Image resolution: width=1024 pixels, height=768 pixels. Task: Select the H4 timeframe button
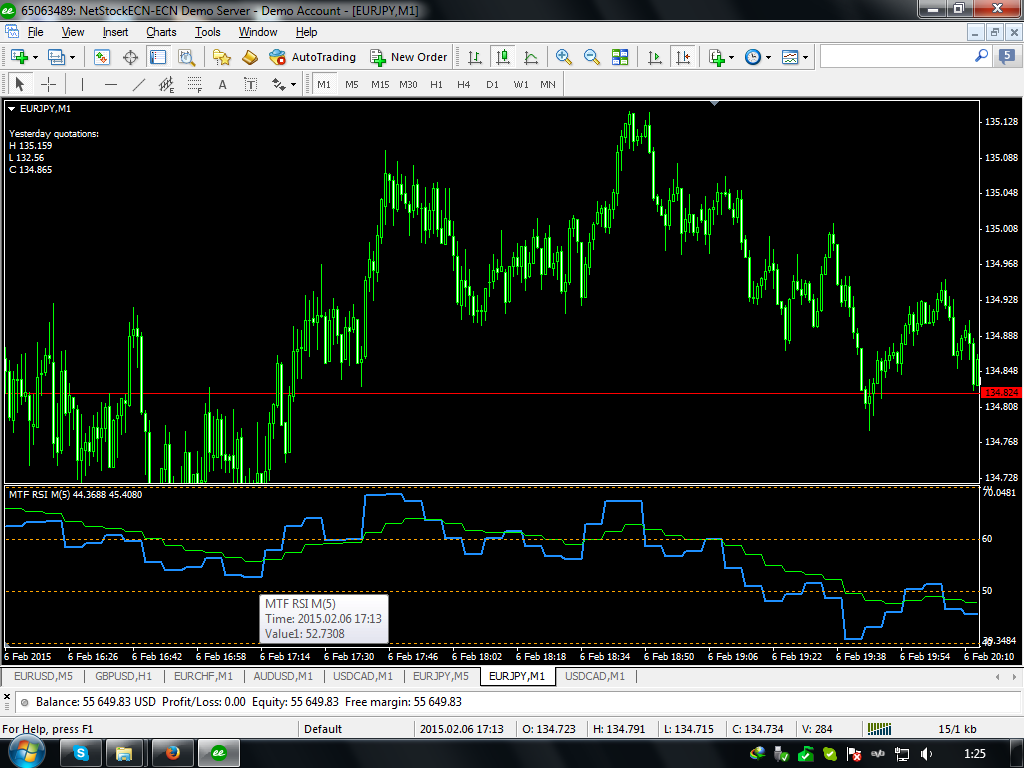click(464, 85)
